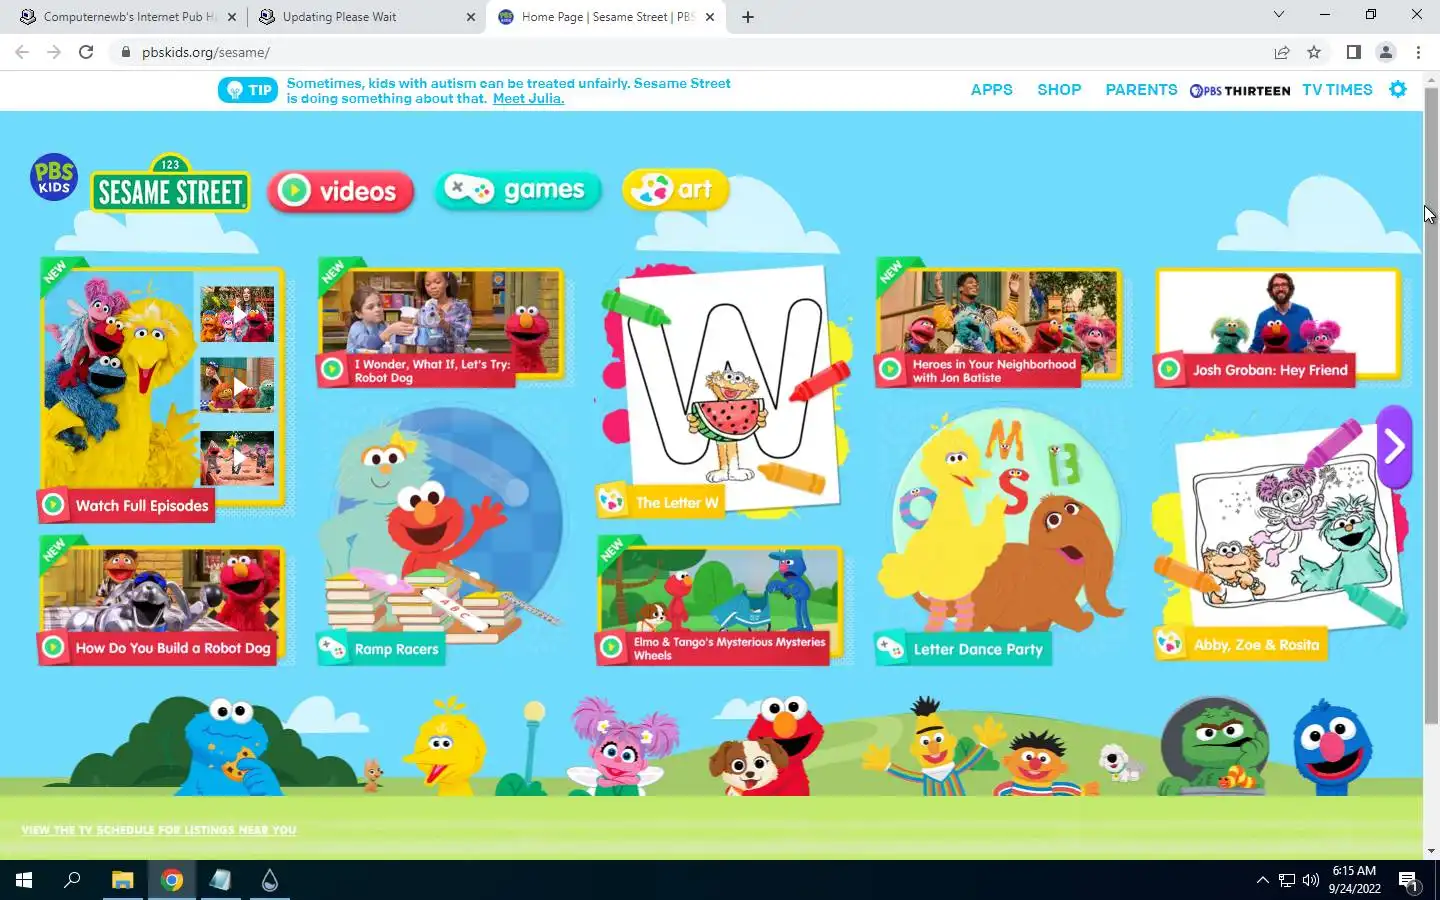This screenshot has width=1440, height=900.
Task: Click the PBS Kids logo
Action: (x=54, y=177)
